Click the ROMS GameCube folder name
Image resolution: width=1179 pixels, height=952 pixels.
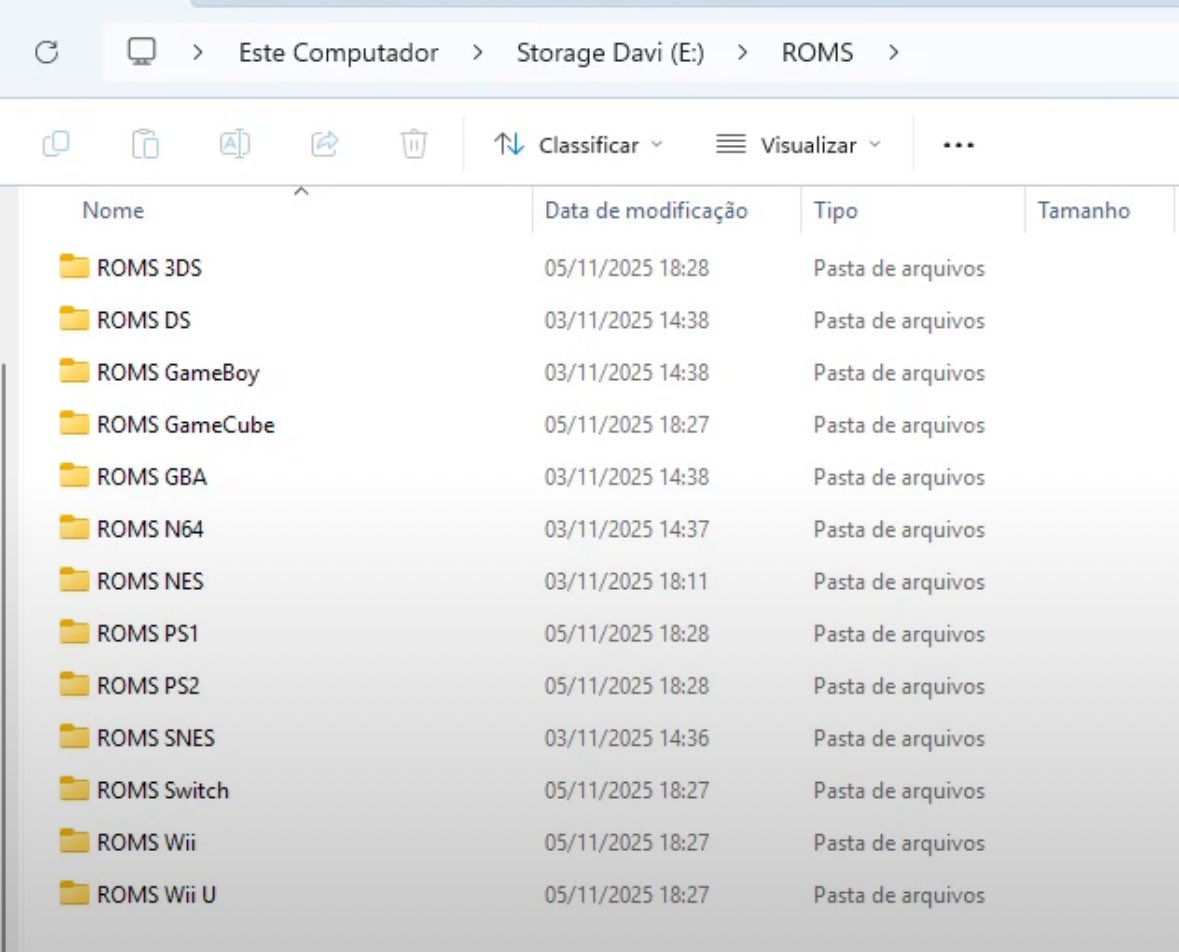[186, 425]
